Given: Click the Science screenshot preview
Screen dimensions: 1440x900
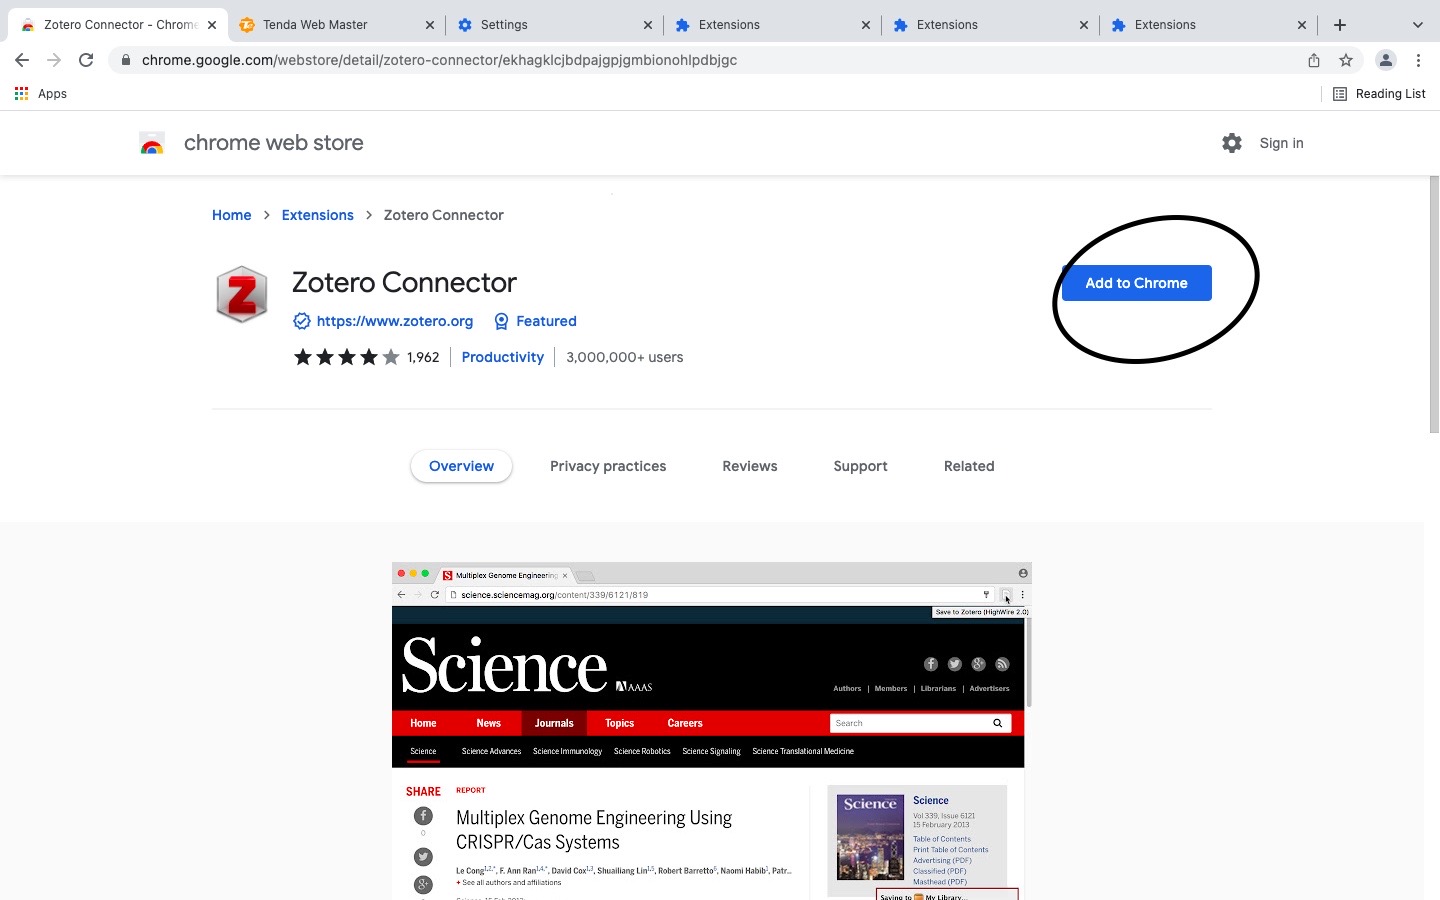Looking at the screenshot, I should click(711, 731).
